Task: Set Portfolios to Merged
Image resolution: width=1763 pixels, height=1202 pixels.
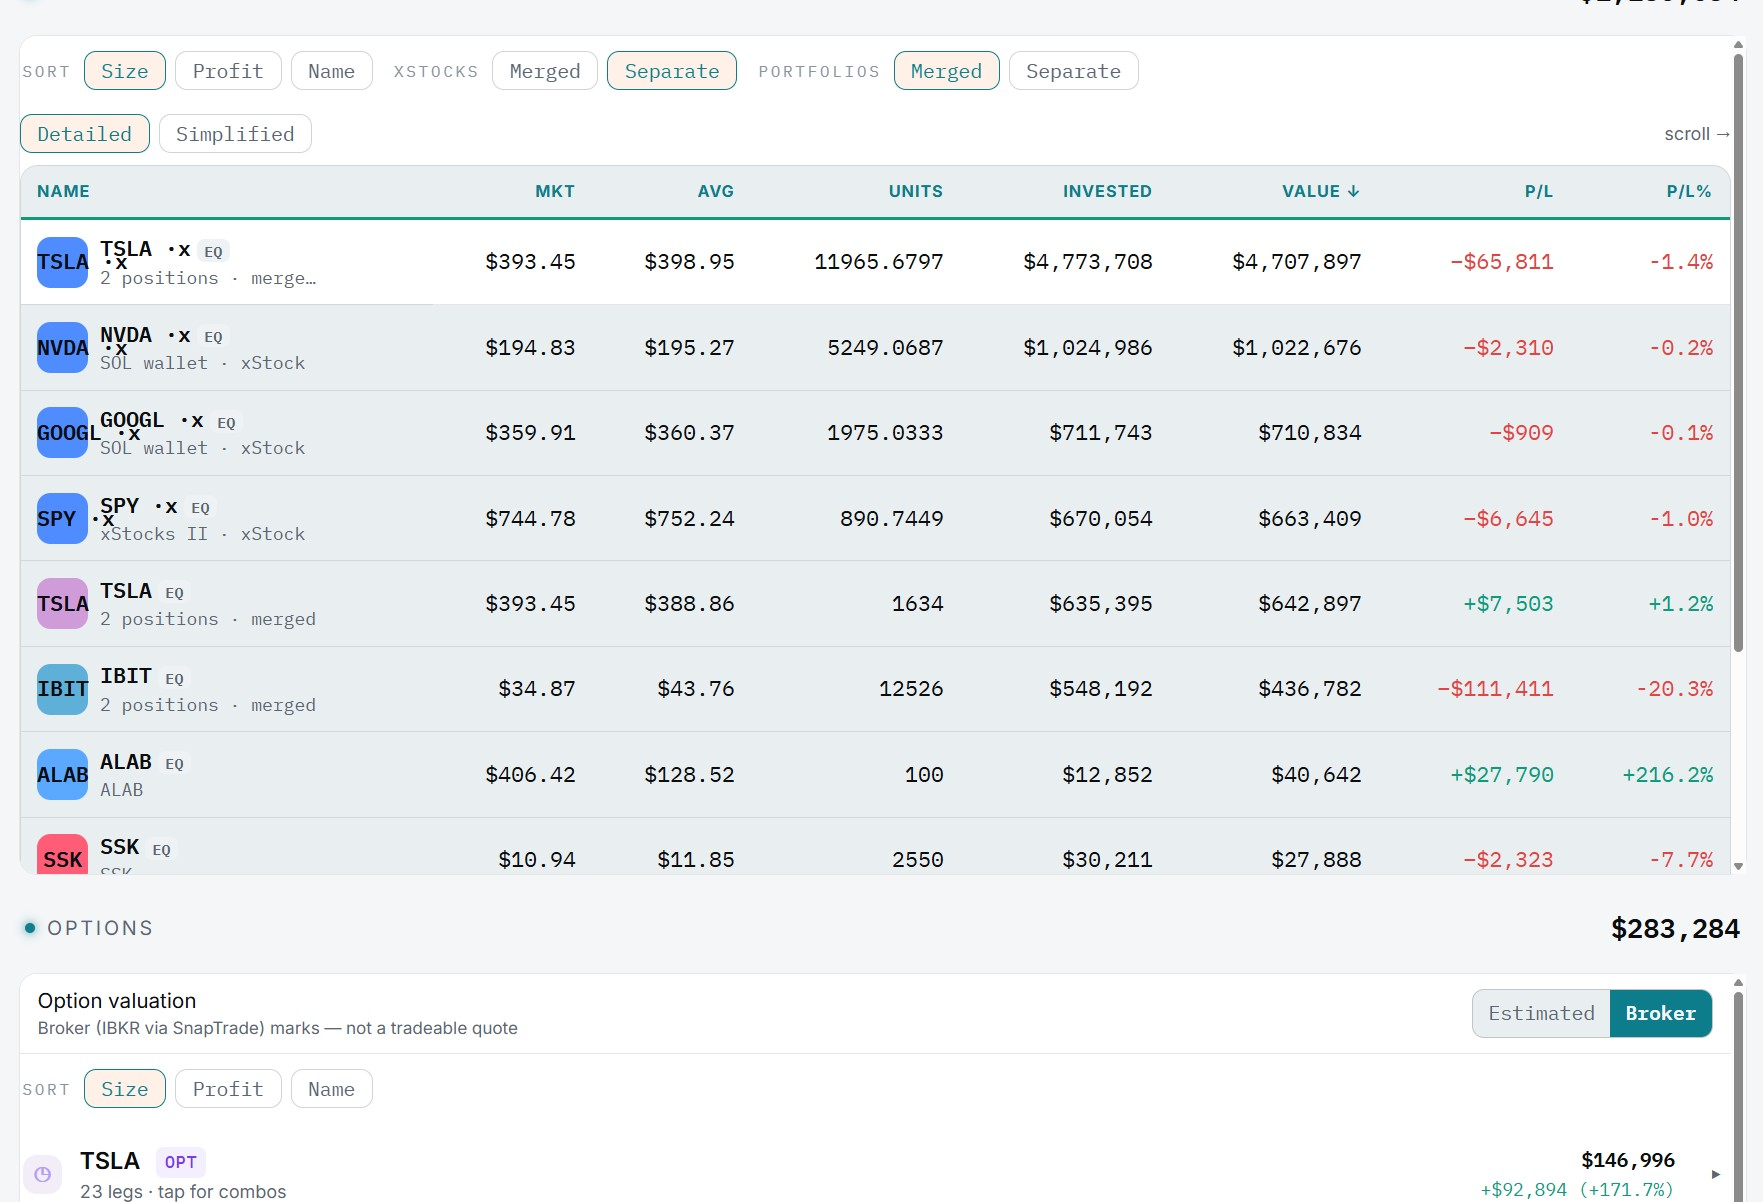Action: tap(946, 71)
